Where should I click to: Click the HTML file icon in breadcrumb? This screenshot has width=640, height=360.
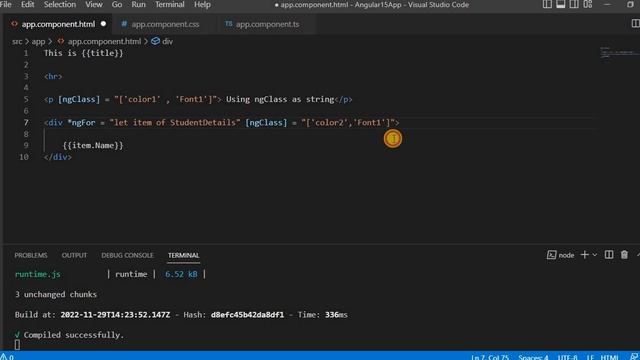tap(61, 41)
